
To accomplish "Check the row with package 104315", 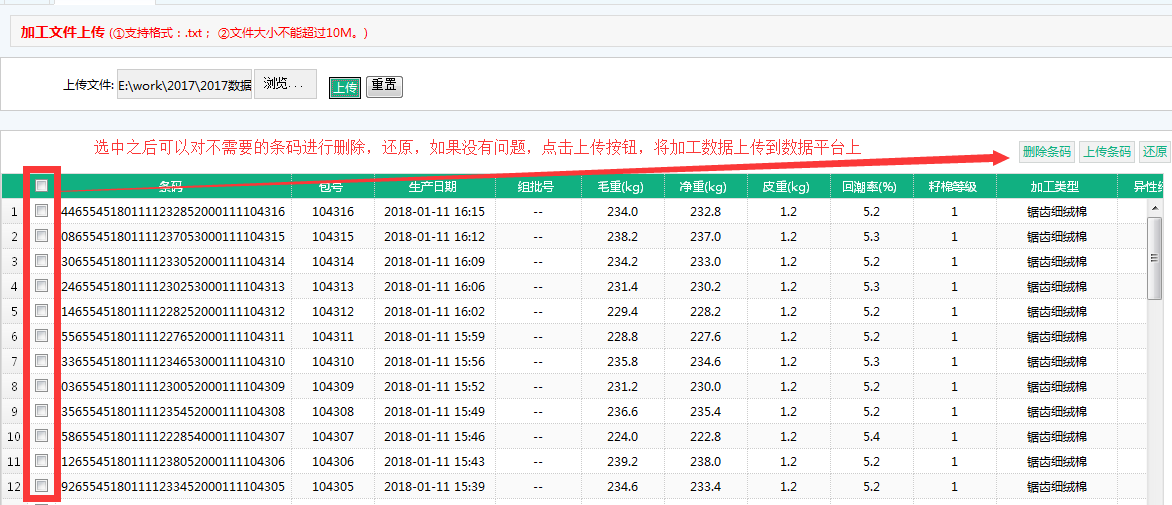I will 42,235.
